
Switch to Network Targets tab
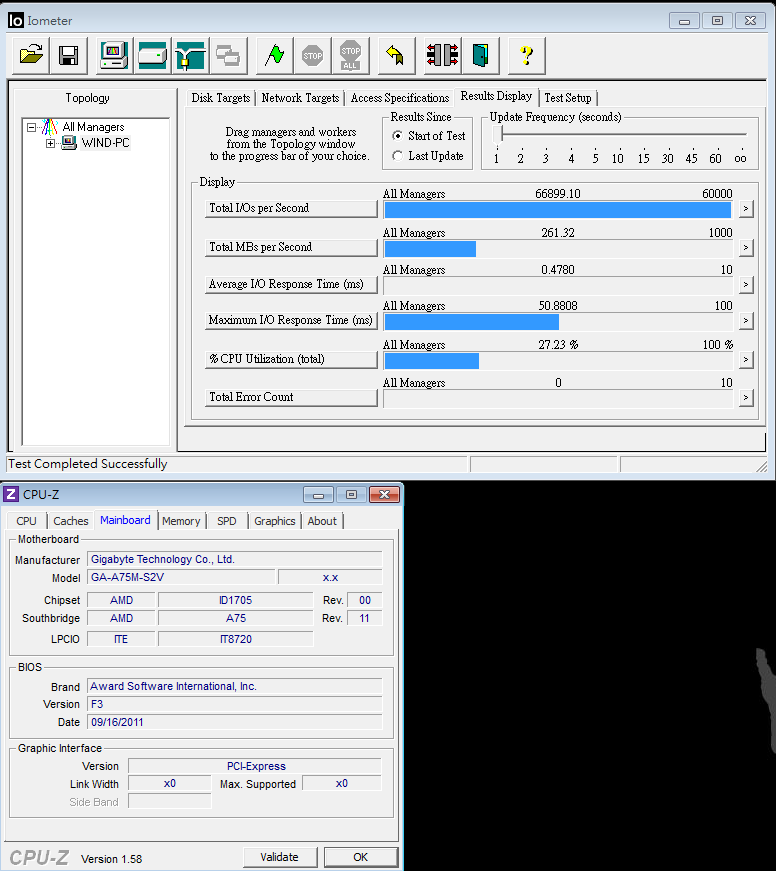tap(300, 98)
